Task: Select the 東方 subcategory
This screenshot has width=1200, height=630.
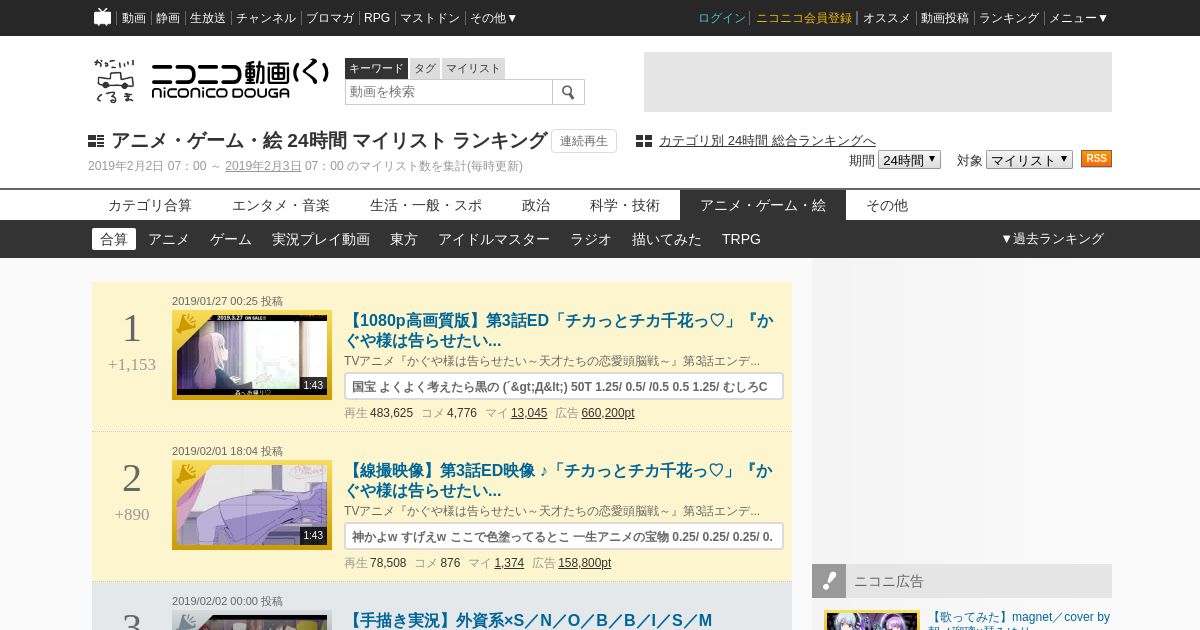Action: [404, 239]
